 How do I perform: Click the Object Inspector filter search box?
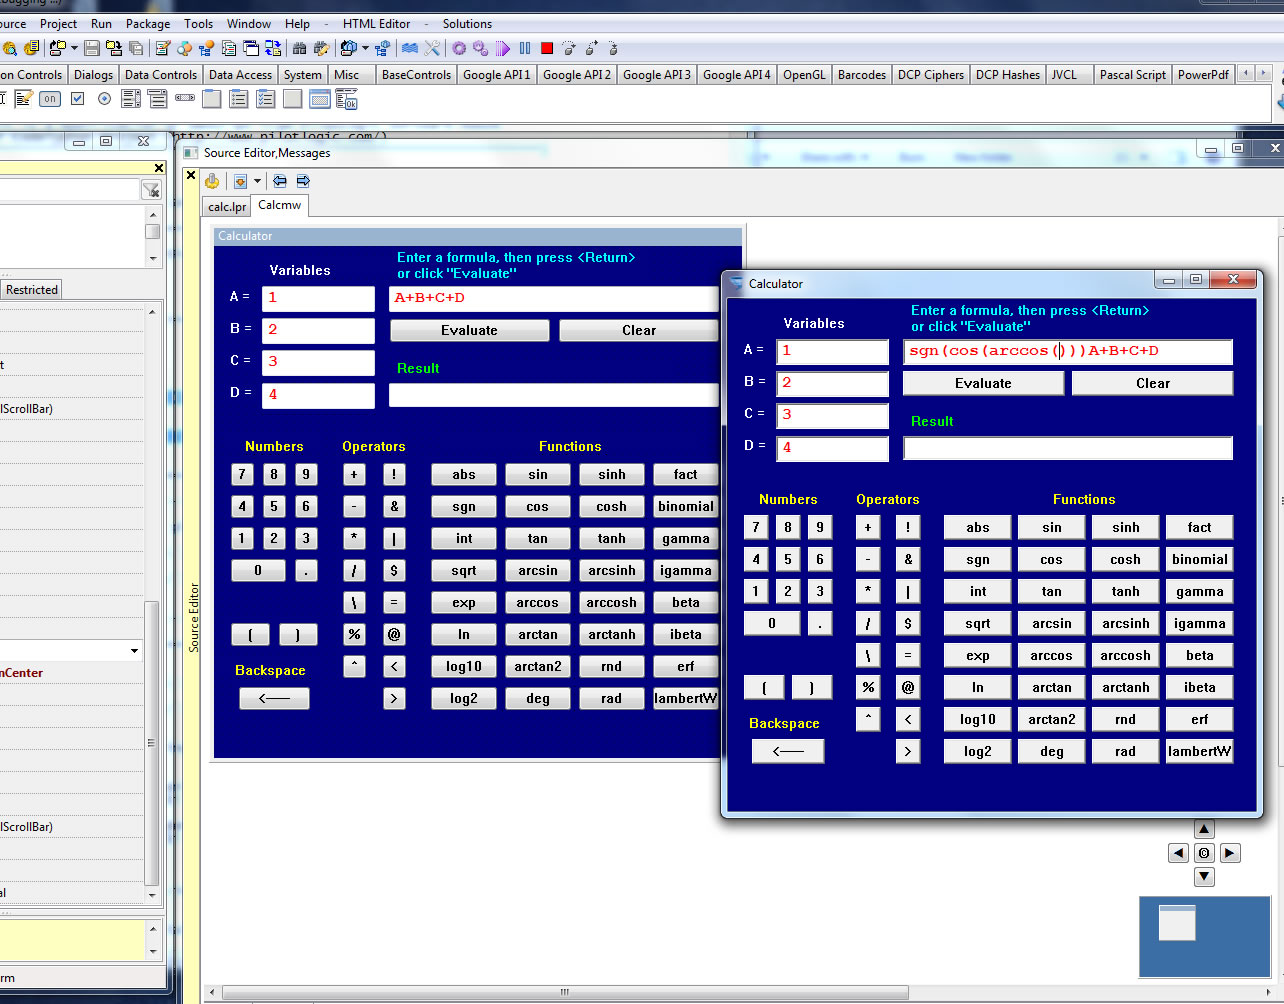tap(68, 190)
